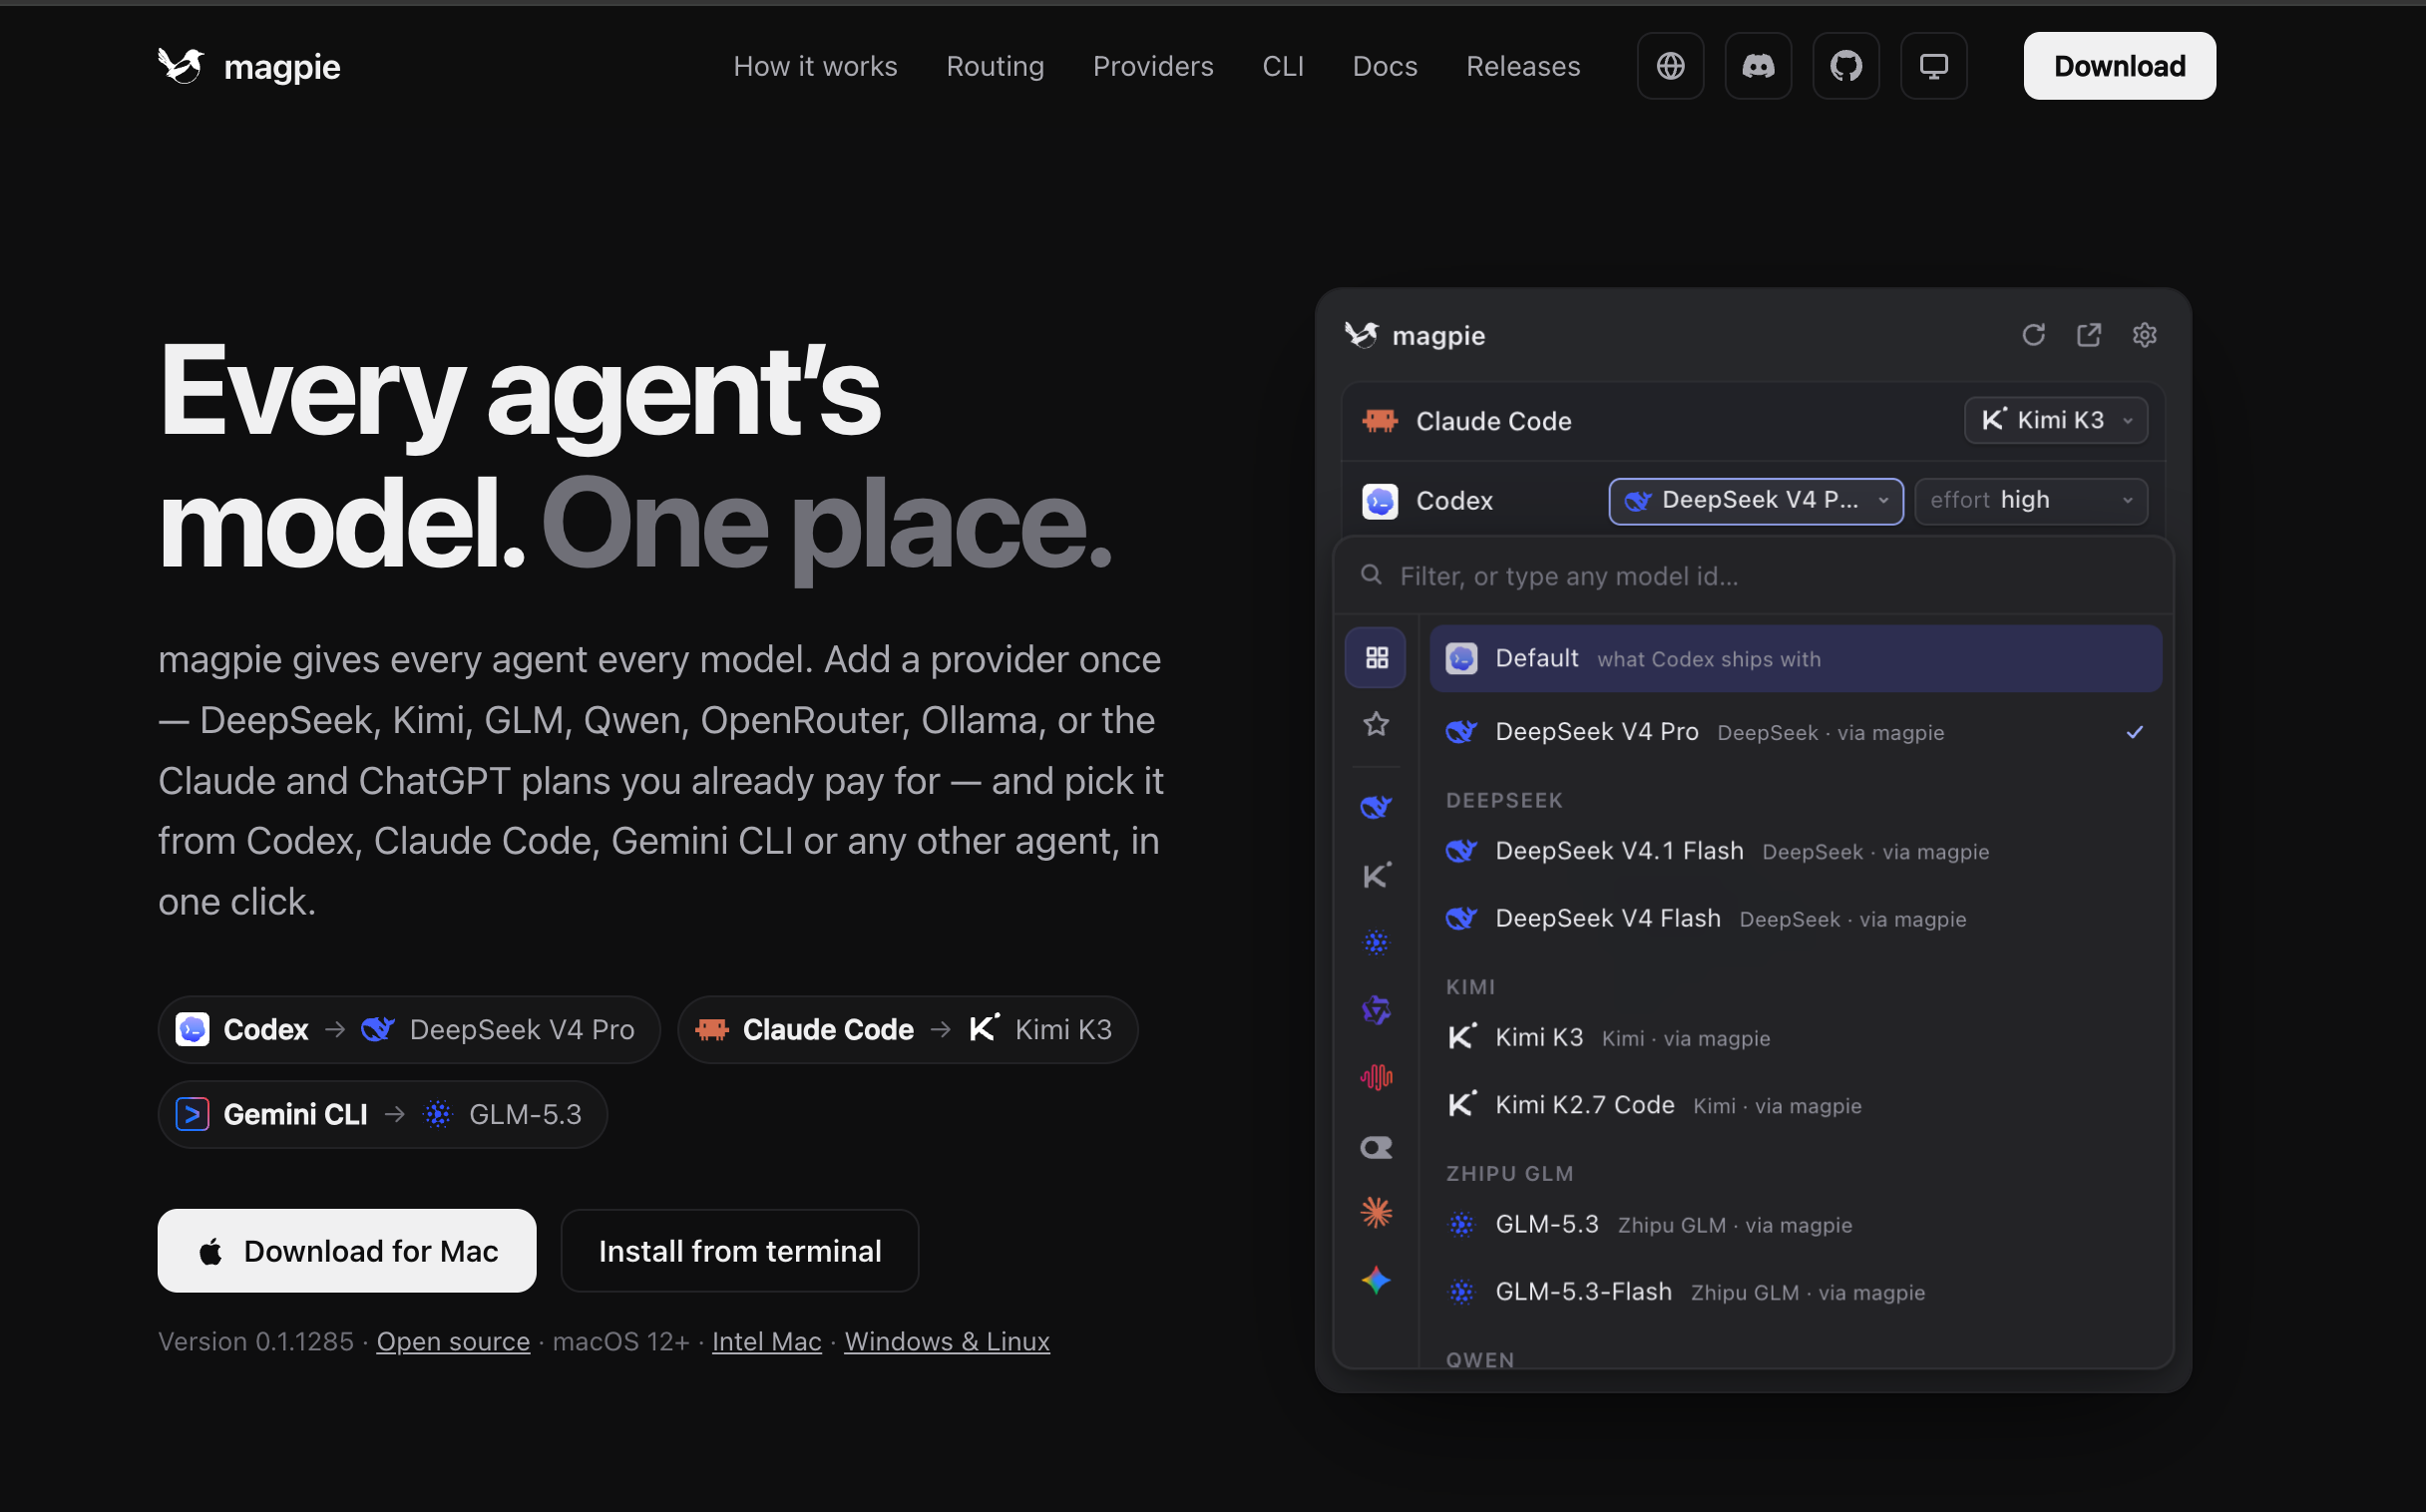Open the DeepSeek V4 P... model dropdown for Codex
2426x1512 pixels.
click(1756, 501)
